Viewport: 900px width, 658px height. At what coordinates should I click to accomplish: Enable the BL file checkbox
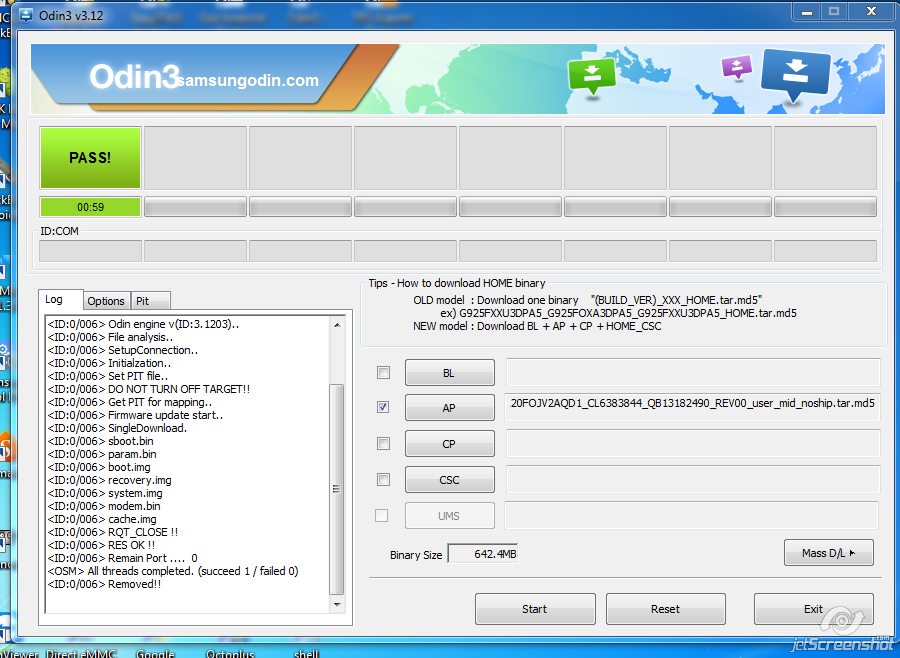point(383,373)
